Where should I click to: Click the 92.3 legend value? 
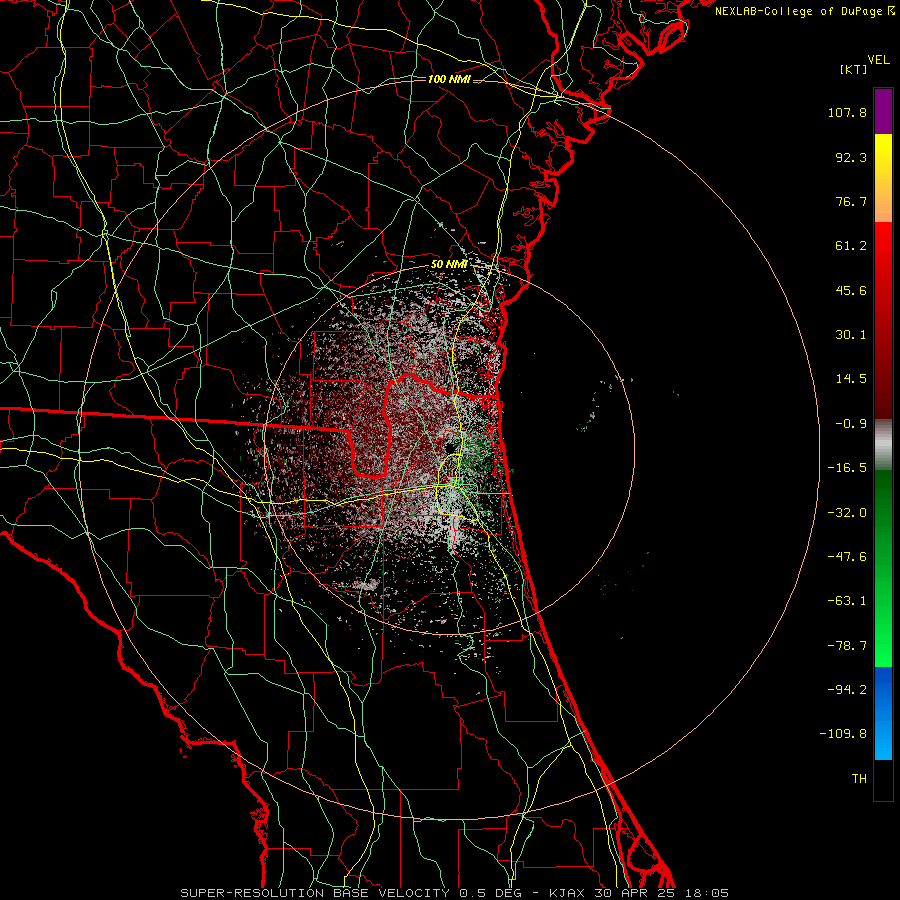(x=851, y=157)
